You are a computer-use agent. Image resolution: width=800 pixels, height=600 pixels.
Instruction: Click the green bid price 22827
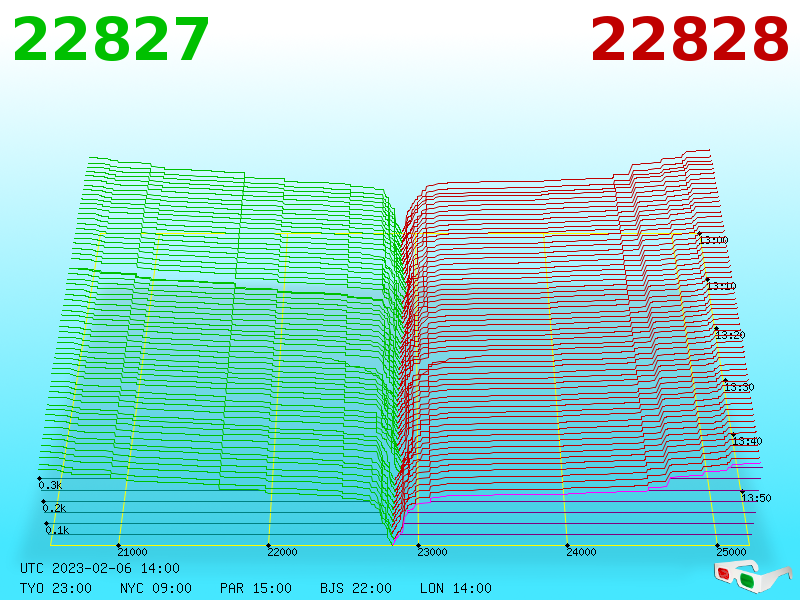point(111,40)
